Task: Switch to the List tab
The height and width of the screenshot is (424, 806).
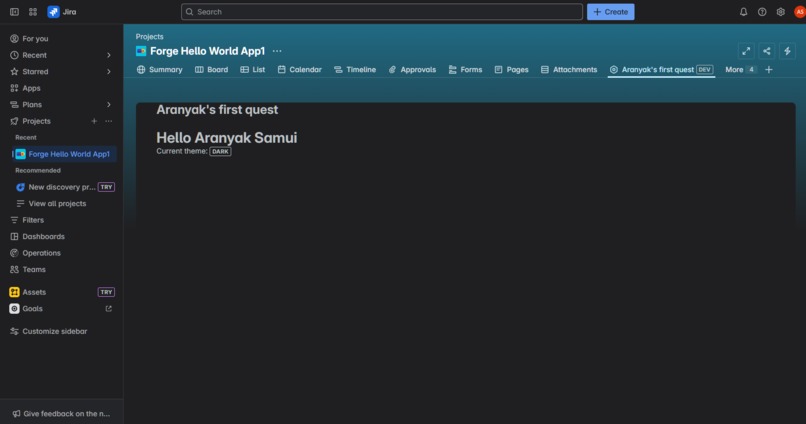Action: (252, 69)
